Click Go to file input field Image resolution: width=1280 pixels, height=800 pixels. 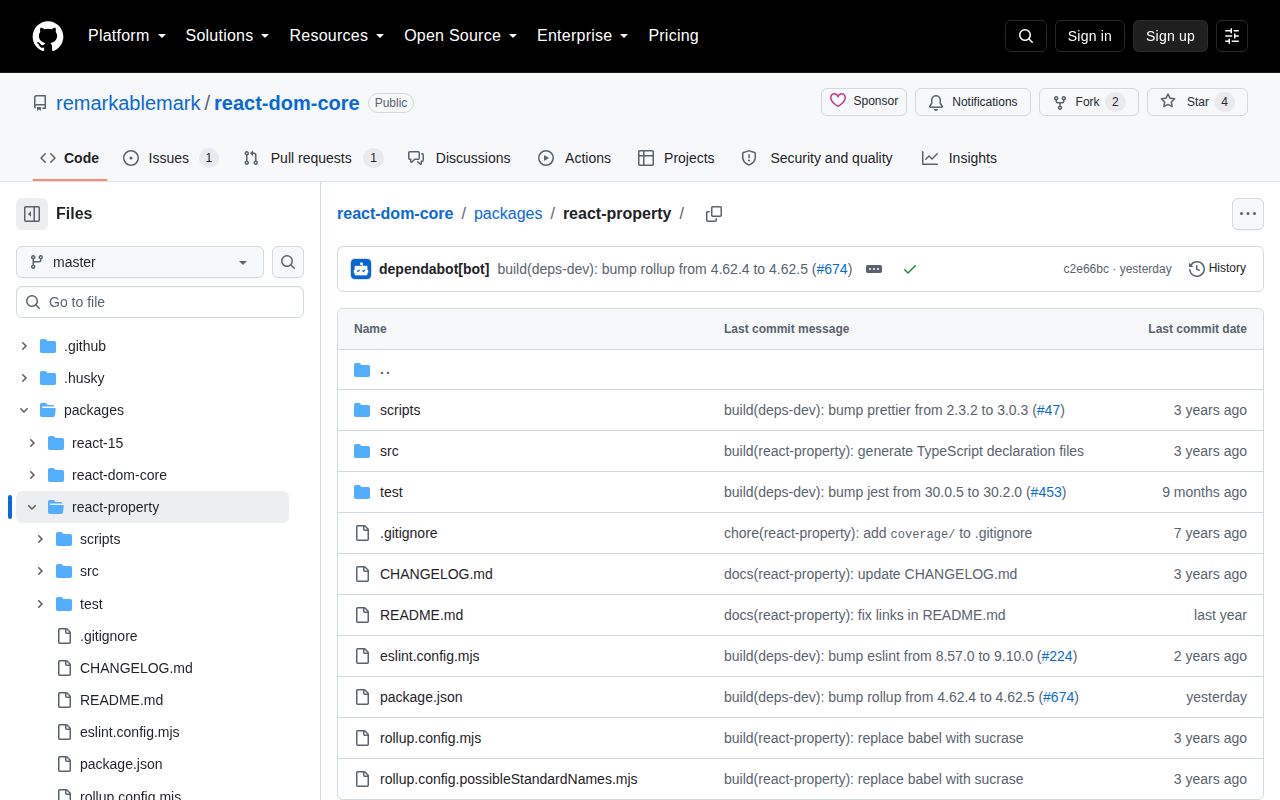point(160,302)
